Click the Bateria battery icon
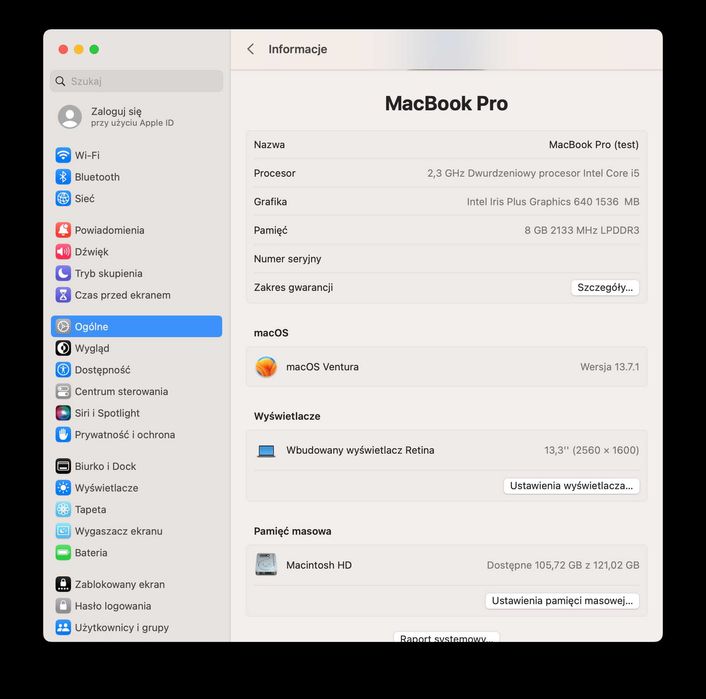The image size is (706, 699). pos(63,553)
